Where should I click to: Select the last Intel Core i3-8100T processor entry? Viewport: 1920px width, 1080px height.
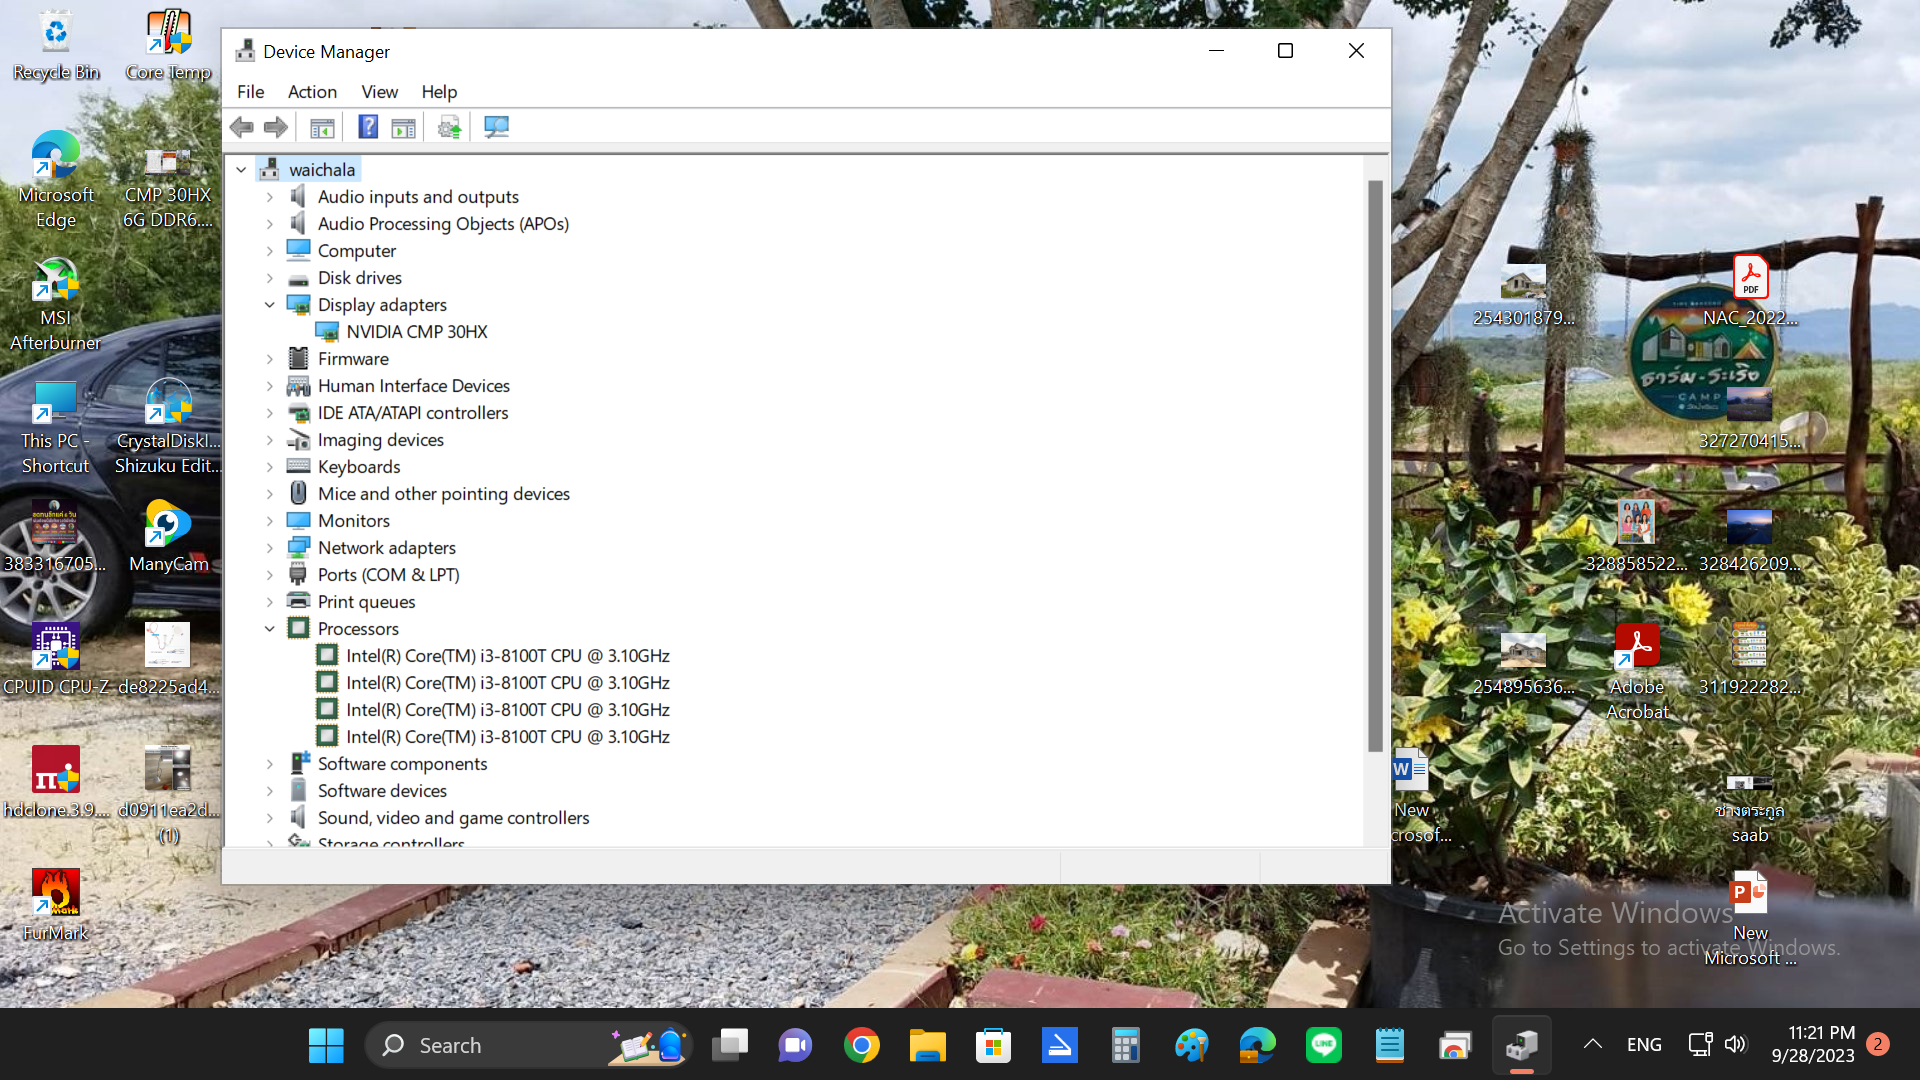coord(507,737)
